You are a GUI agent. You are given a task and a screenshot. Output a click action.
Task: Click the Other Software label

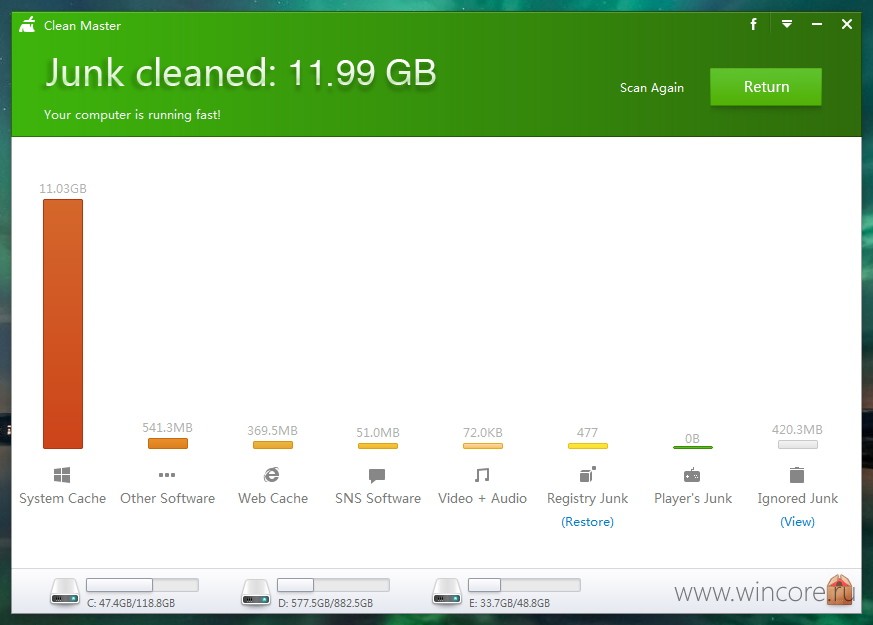point(168,498)
